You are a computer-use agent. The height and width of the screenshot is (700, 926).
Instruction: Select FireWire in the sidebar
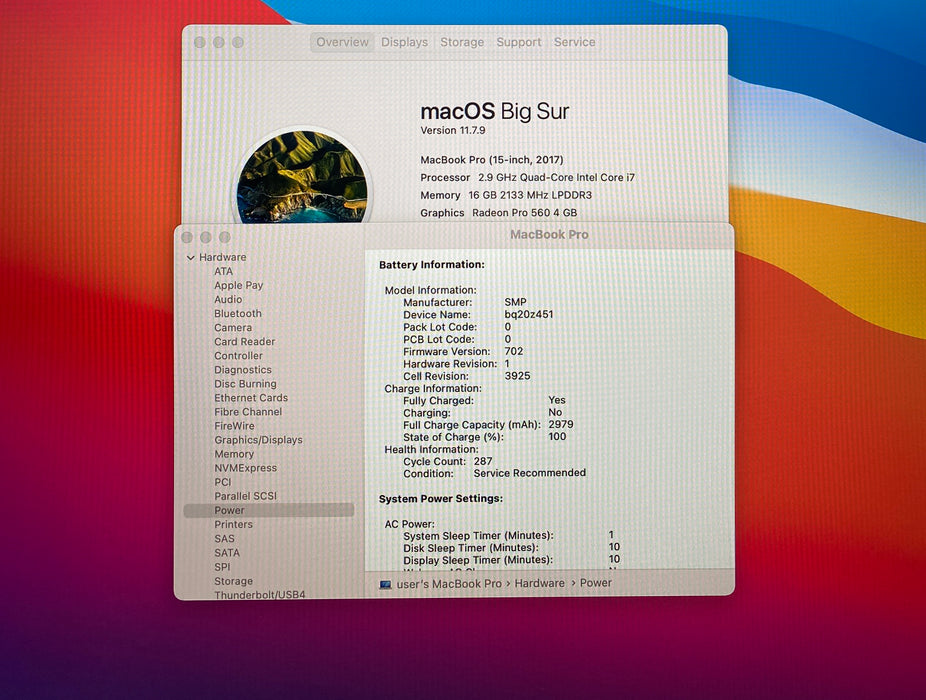click(x=234, y=426)
